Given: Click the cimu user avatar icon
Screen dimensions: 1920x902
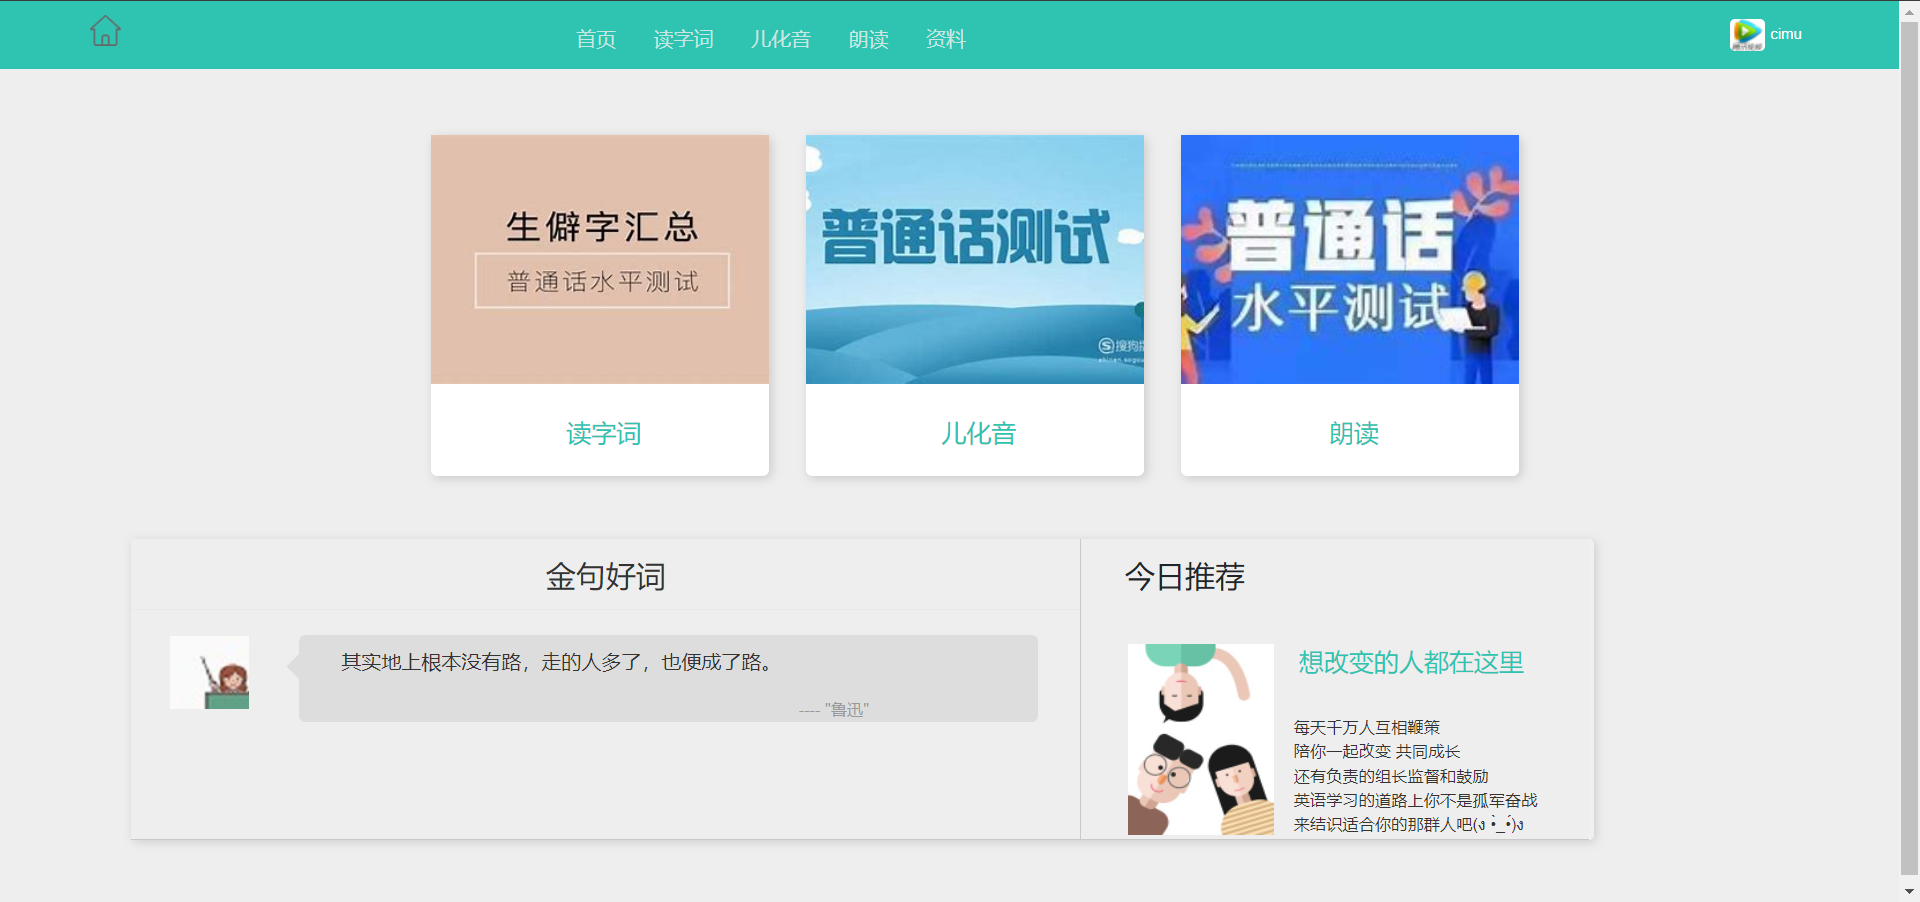Looking at the screenshot, I should [1746, 35].
